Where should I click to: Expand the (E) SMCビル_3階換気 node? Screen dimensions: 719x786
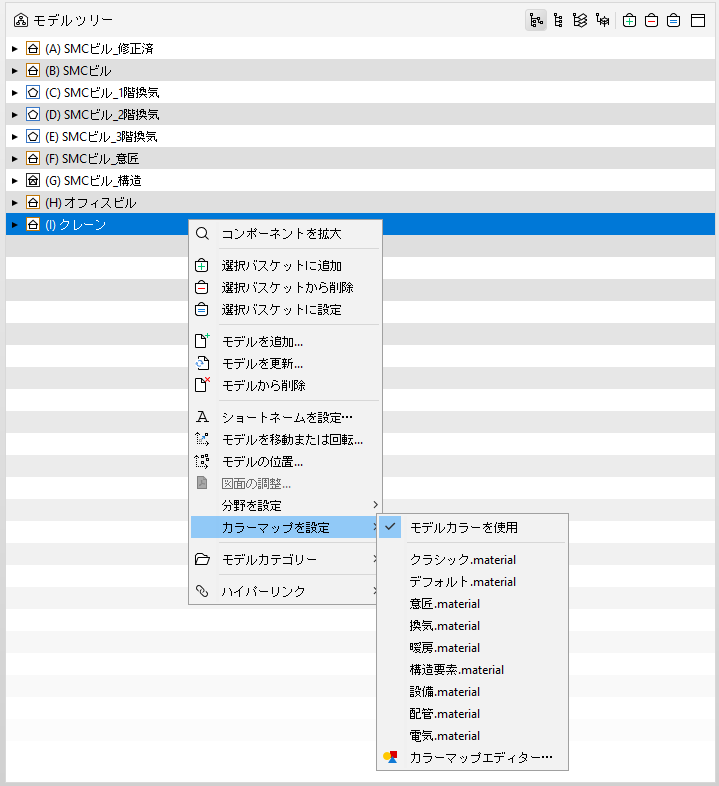[x=15, y=136]
